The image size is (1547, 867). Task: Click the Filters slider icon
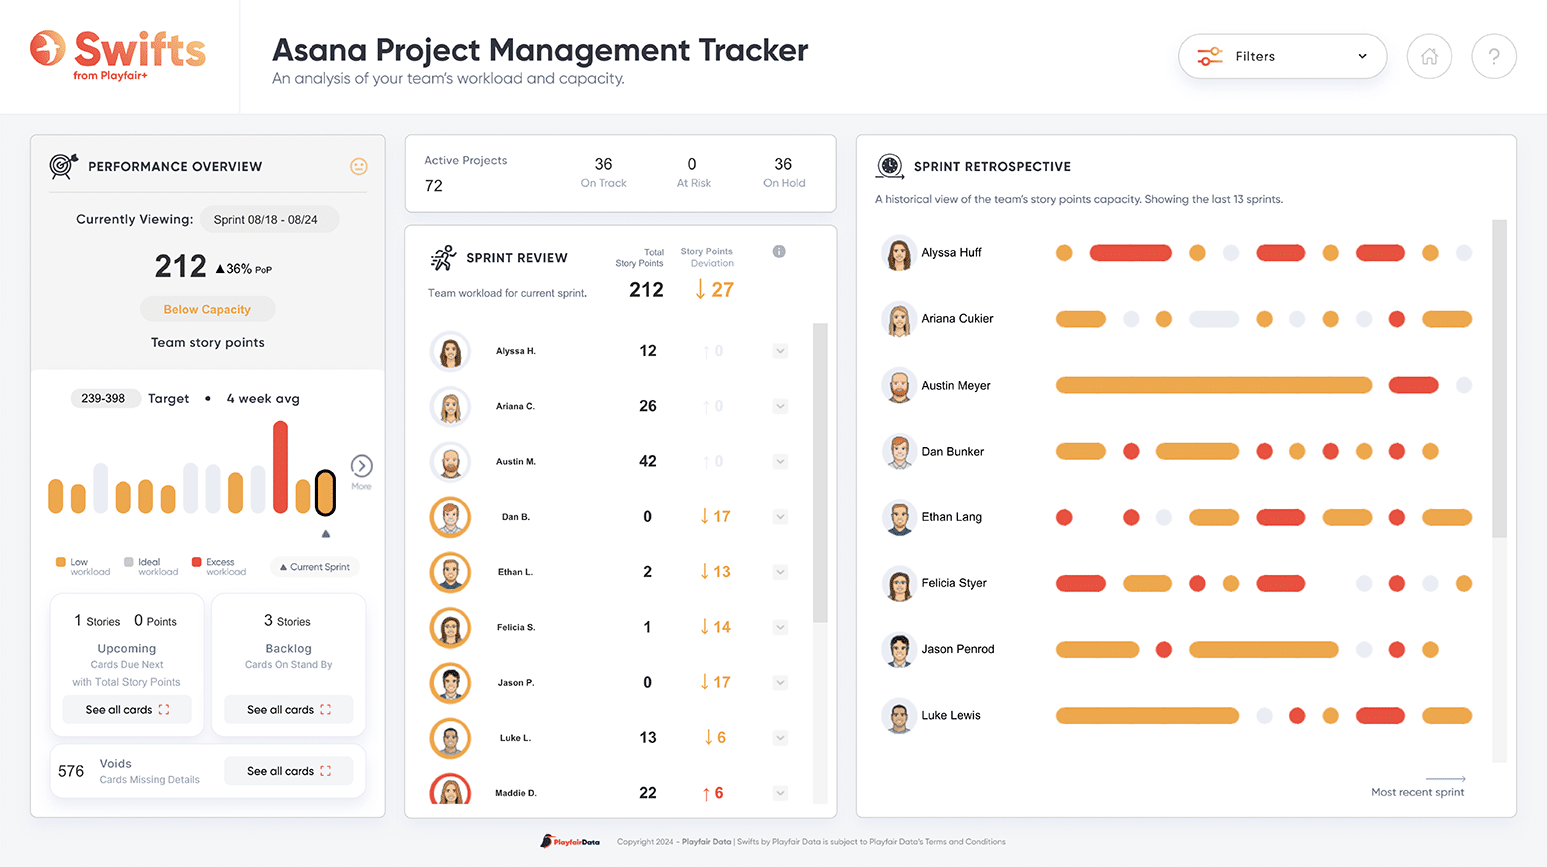click(x=1210, y=56)
